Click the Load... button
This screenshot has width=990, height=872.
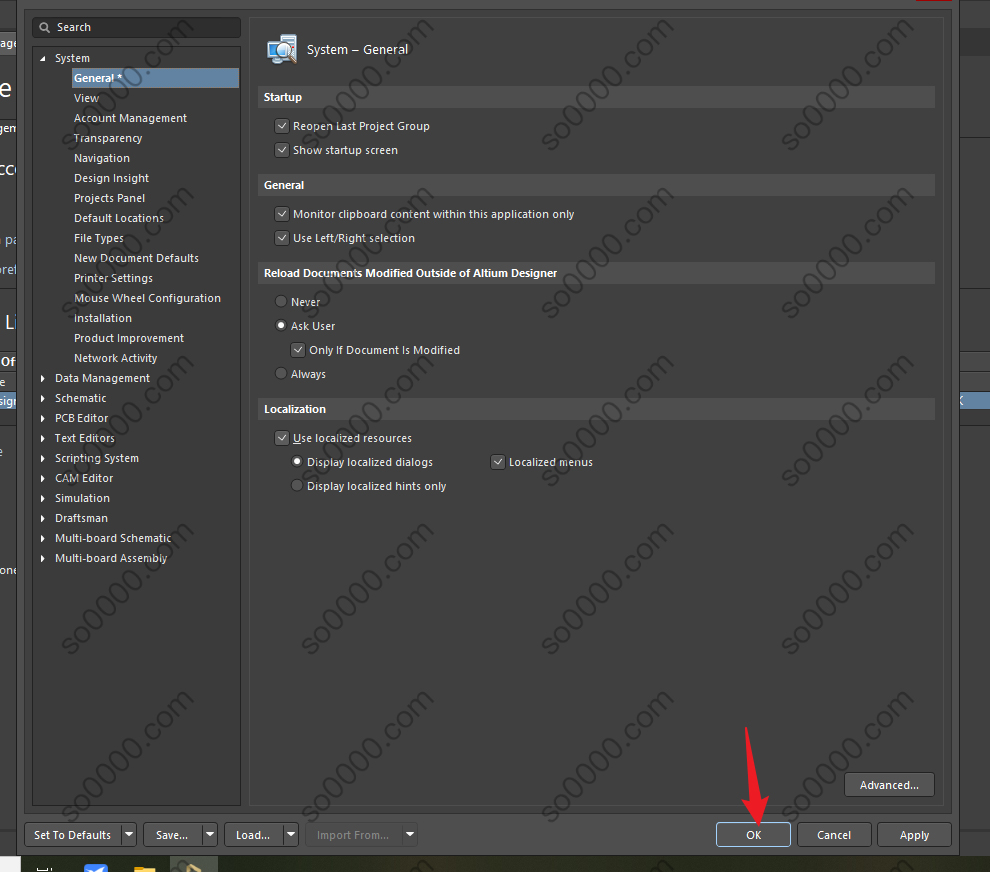(x=253, y=834)
